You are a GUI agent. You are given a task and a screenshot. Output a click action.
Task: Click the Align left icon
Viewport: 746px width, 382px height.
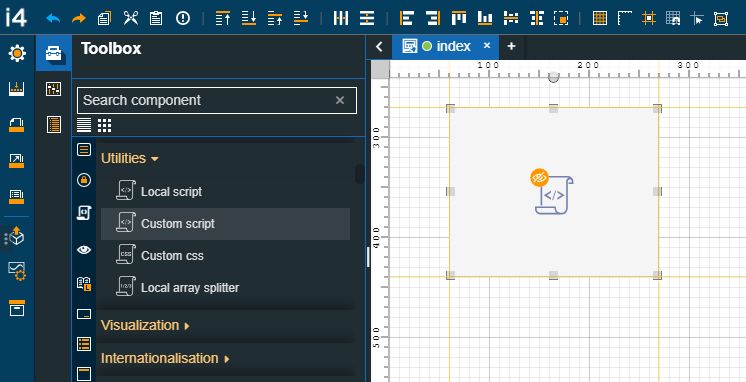[406, 18]
